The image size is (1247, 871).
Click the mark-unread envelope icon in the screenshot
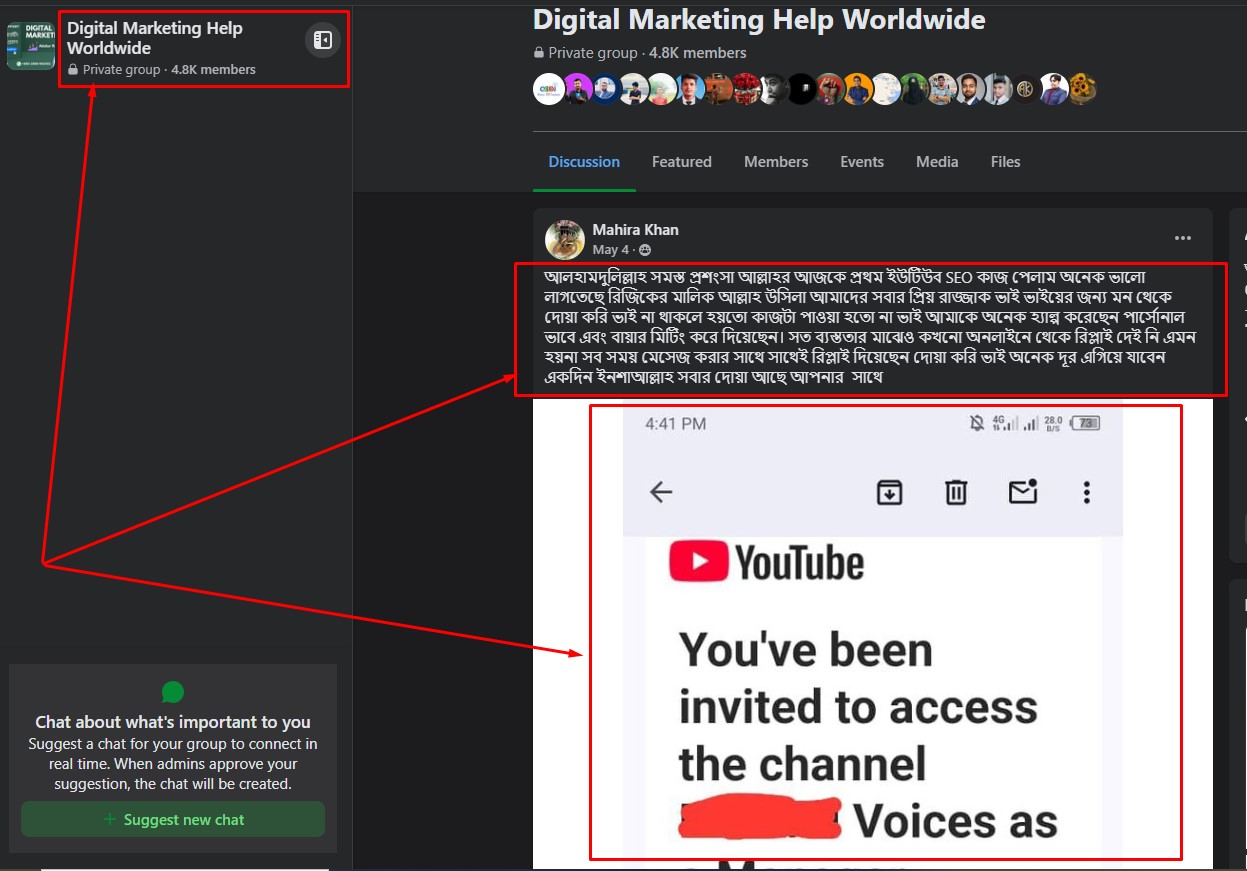click(1023, 491)
